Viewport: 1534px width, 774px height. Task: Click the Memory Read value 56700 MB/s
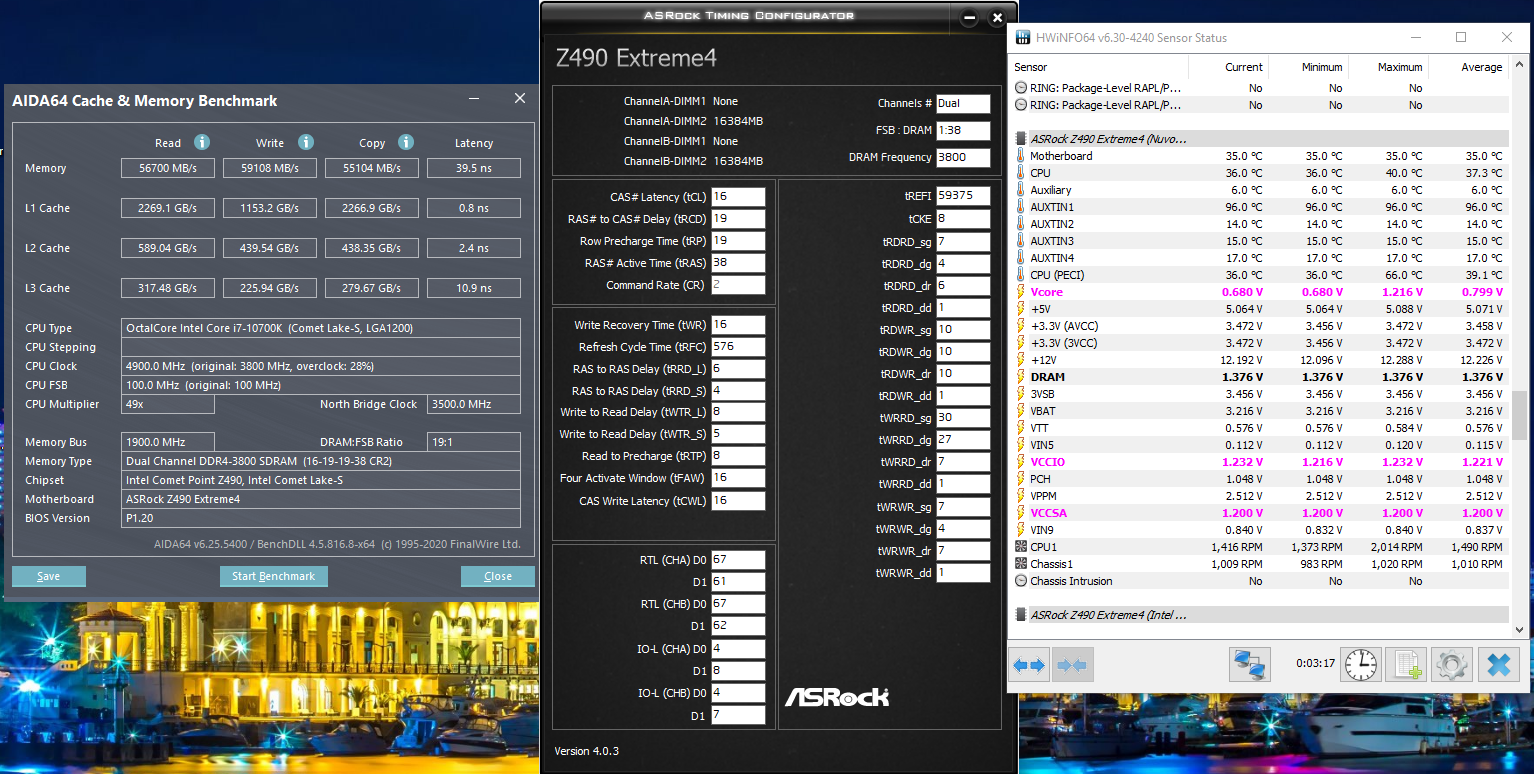click(x=168, y=168)
